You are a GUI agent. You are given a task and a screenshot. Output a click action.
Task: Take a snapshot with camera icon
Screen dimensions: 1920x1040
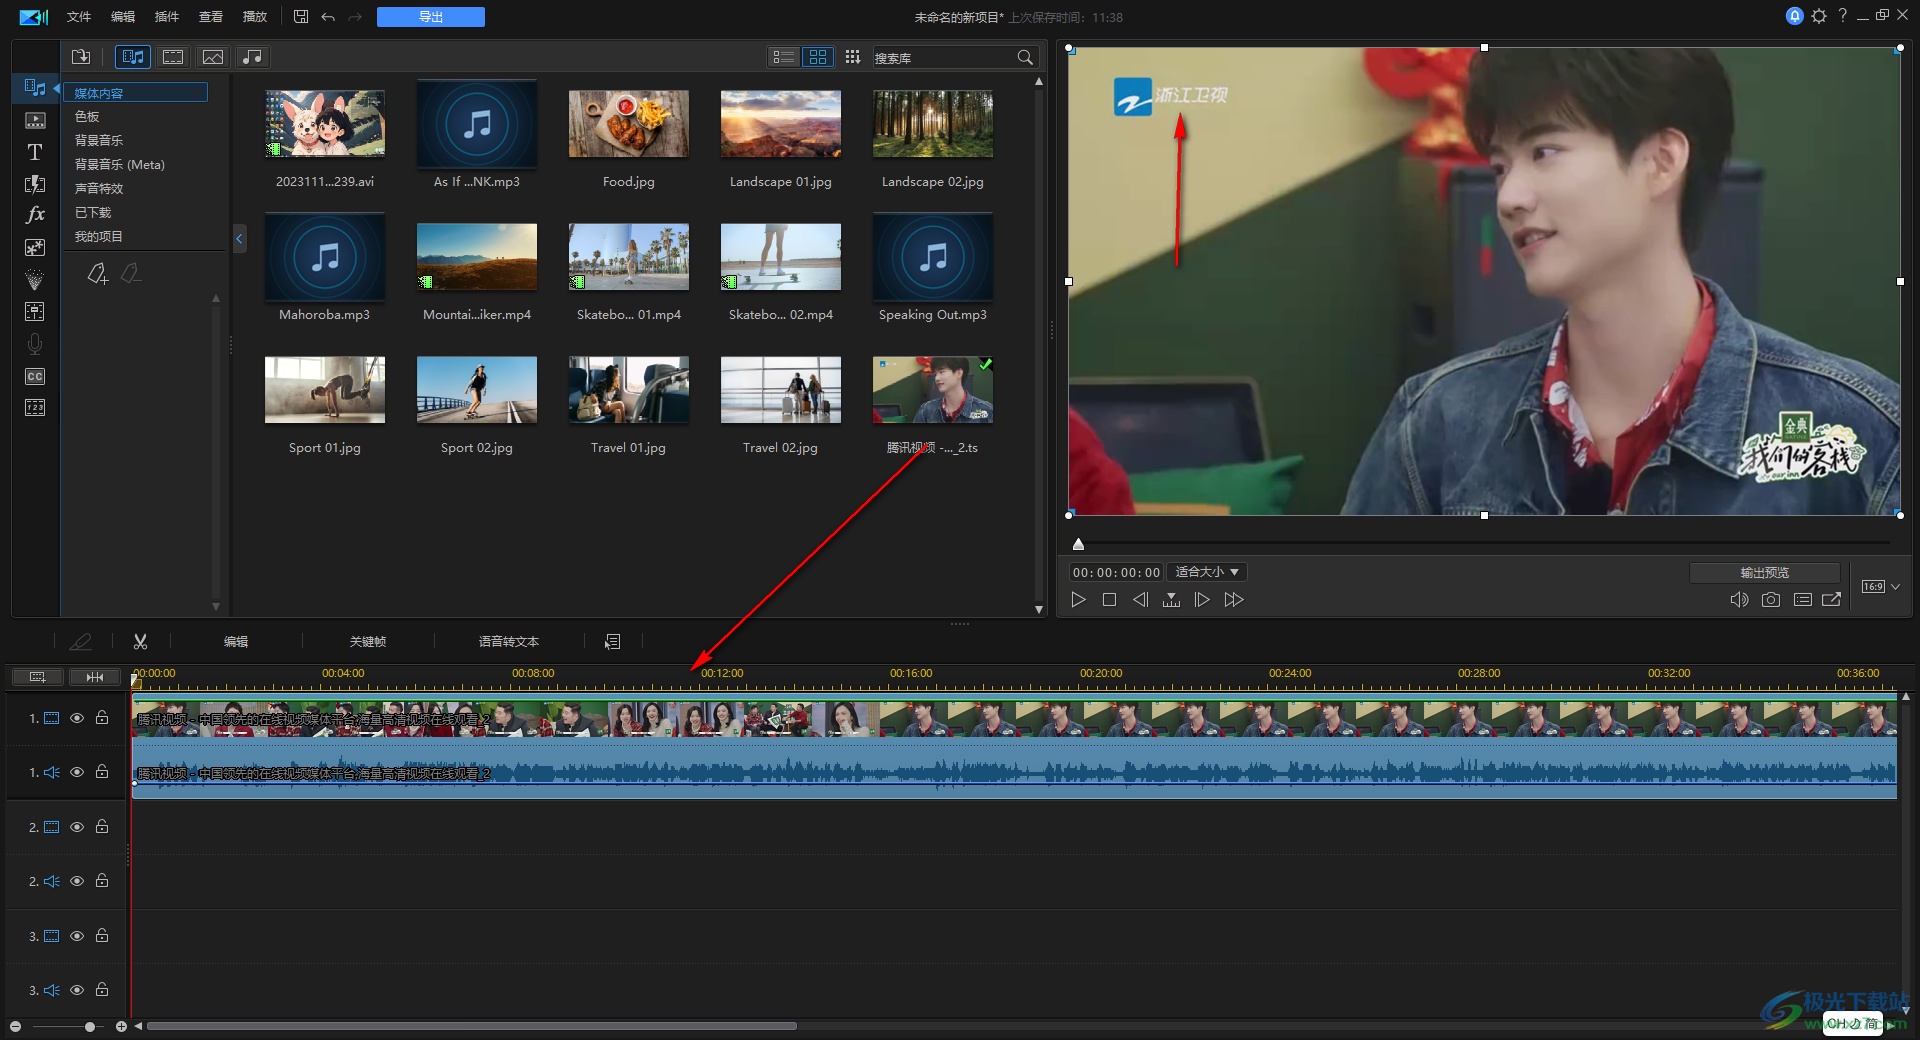(x=1771, y=600)
